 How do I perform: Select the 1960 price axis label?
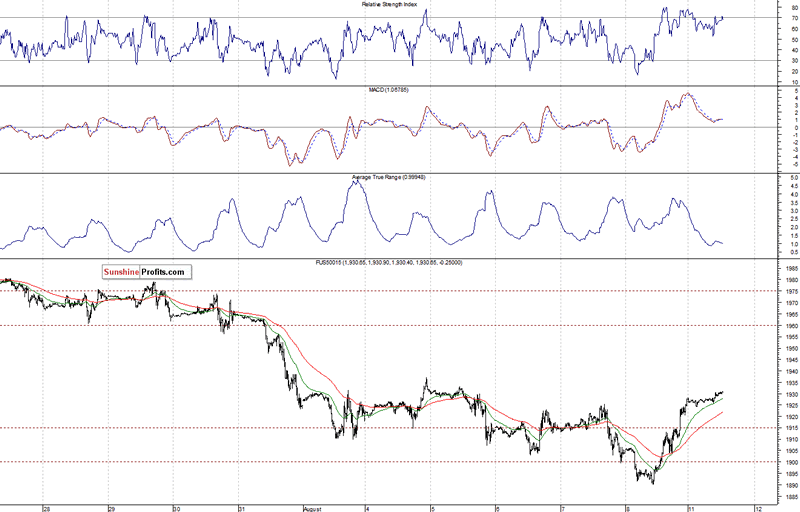point(788,326)
